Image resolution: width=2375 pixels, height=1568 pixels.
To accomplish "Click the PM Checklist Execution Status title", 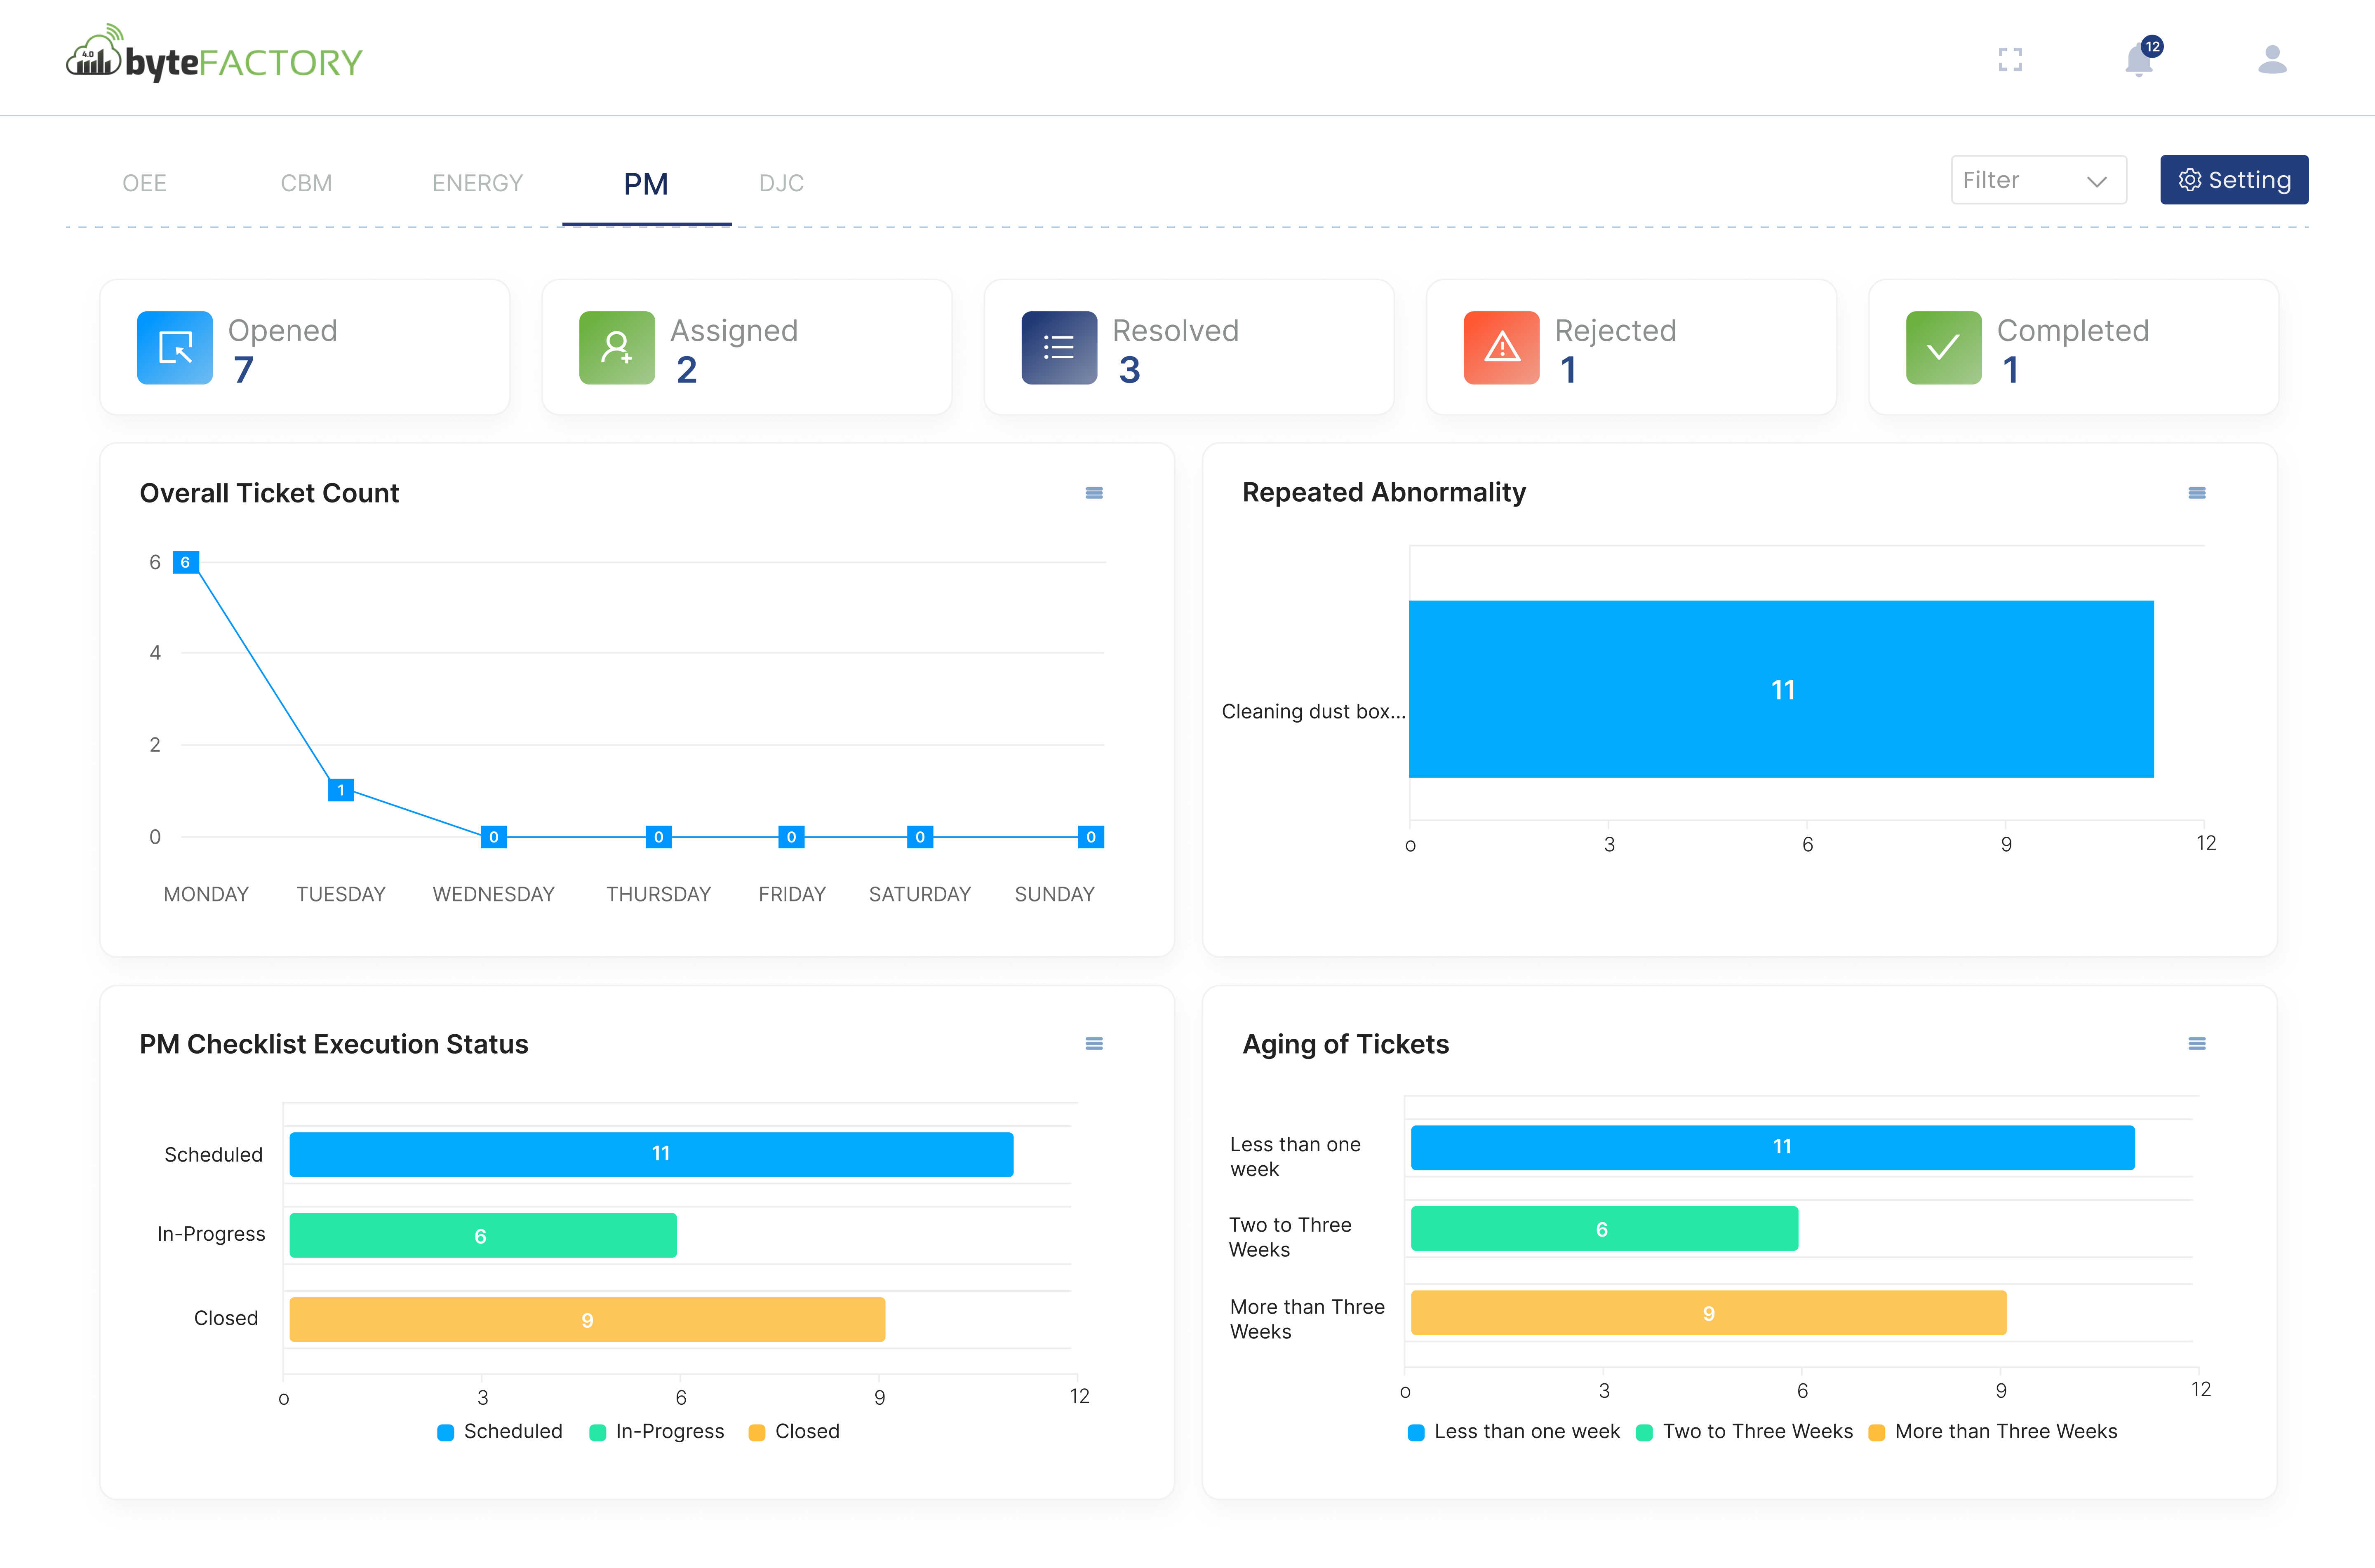I will coord(333,1044).
